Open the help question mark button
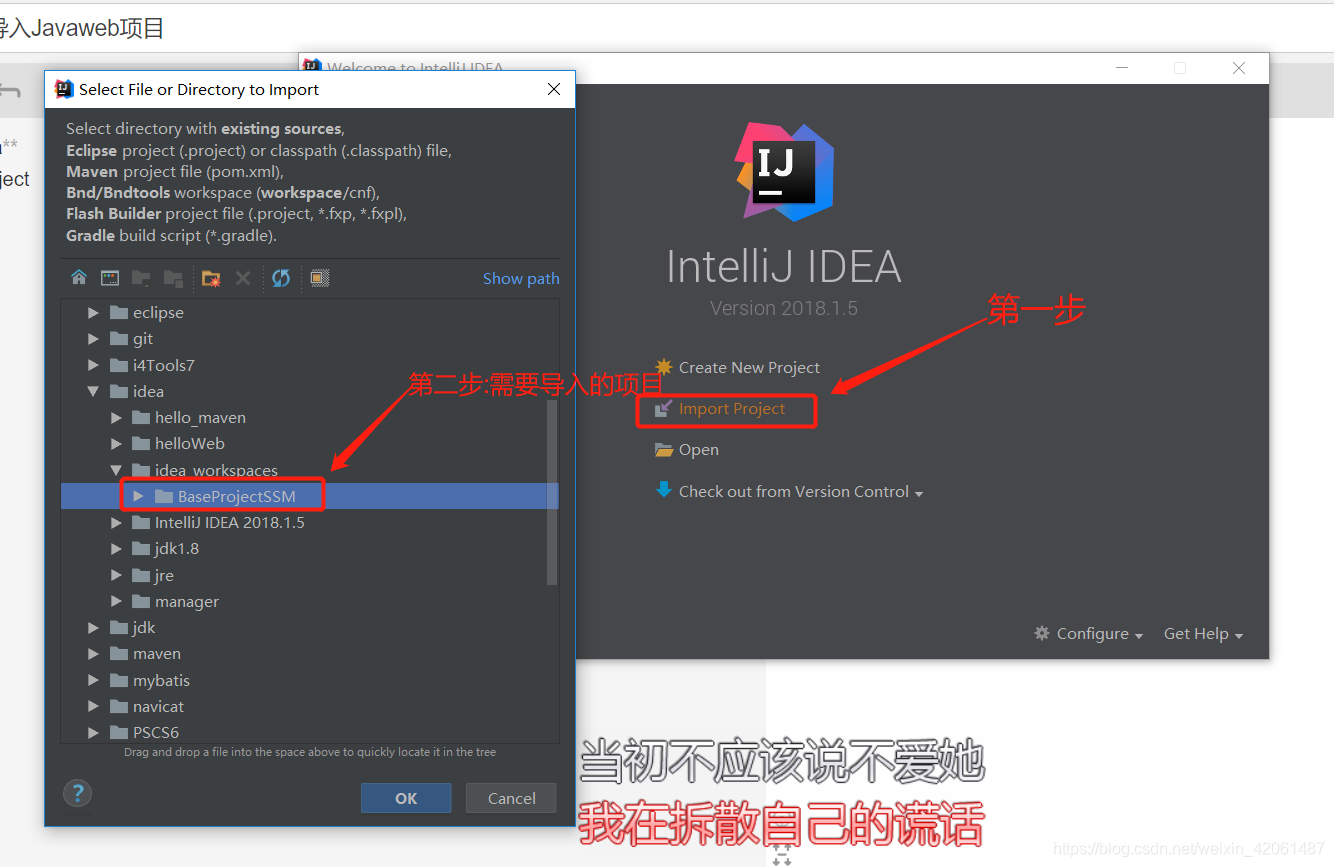This screenshot has width=1334, height=867. point(77,794)
